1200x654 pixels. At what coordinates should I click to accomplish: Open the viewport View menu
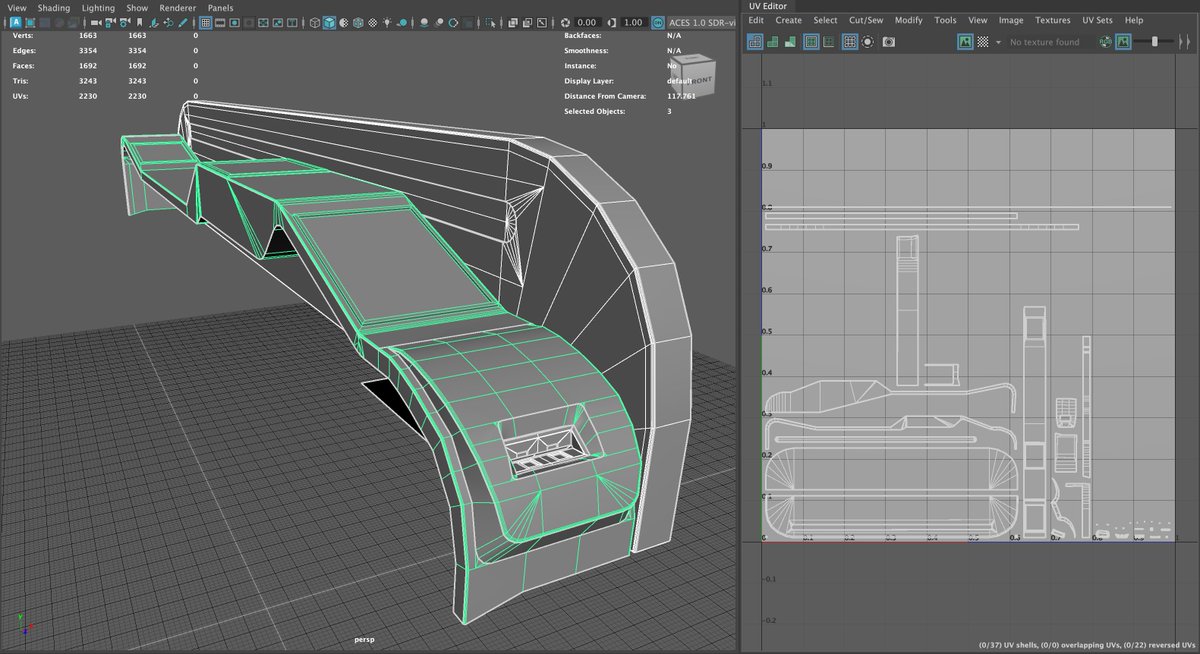pyautogui.click(x=16, y=7)
